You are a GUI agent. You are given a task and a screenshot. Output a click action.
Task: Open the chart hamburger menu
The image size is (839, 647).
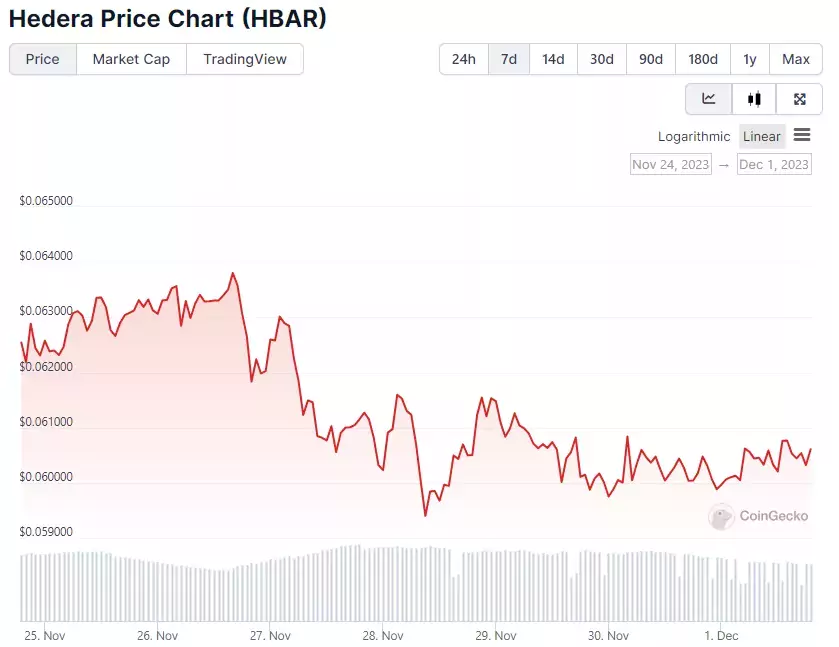click(x=802, y=135)
